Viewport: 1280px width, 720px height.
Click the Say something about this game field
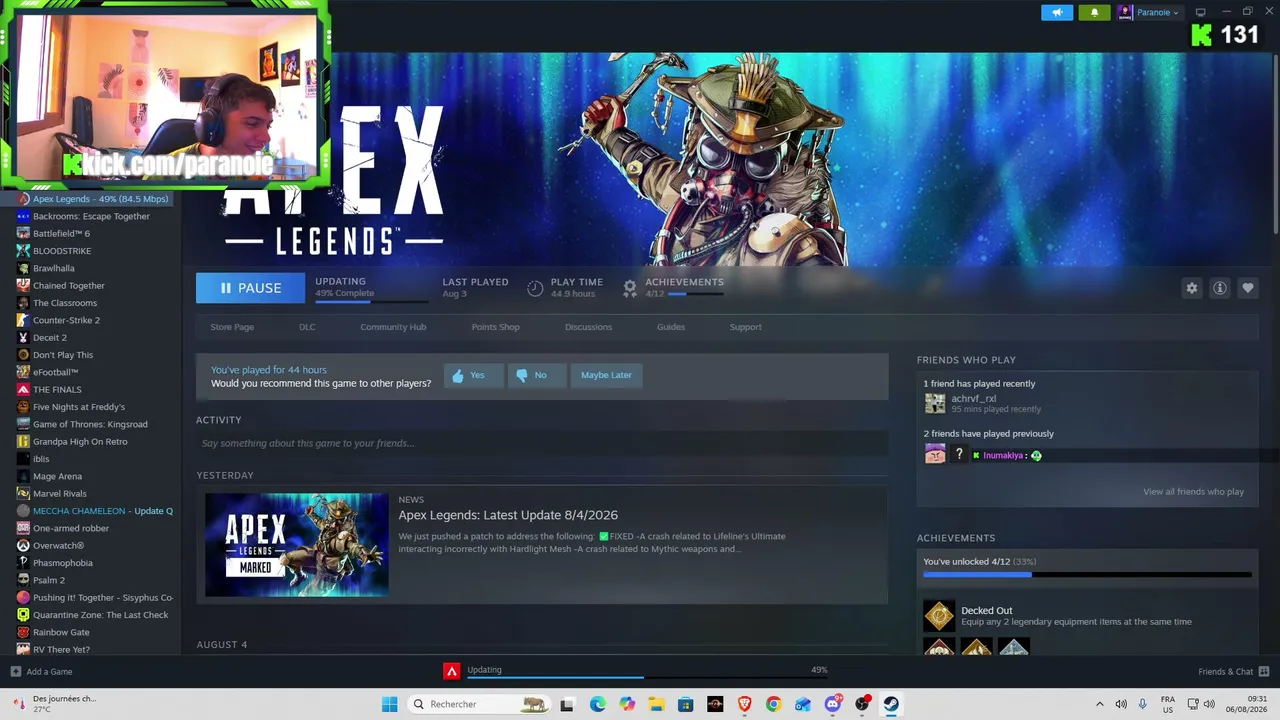[x=542, y=443]
